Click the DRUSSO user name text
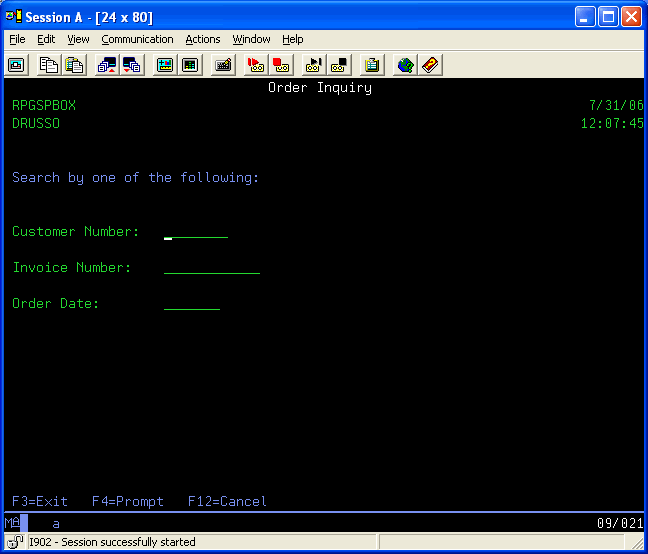 coord(36,123)
